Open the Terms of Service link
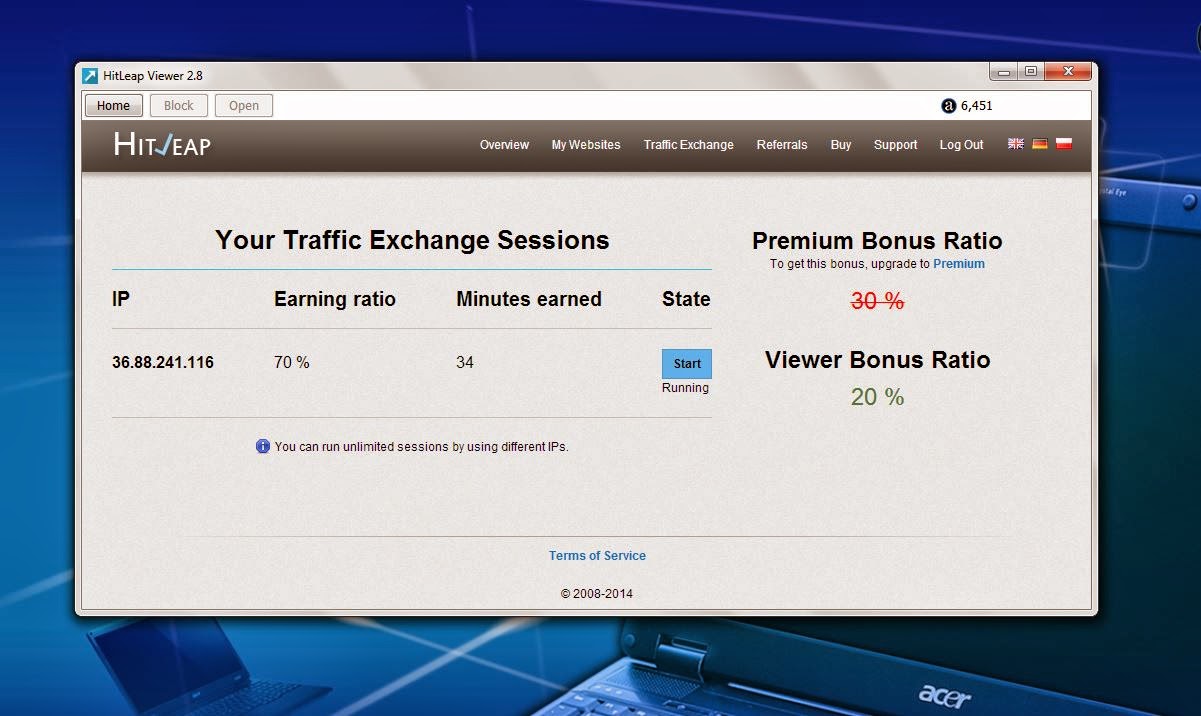This screenshot has width=1201, height=716. tap(597, 556)
